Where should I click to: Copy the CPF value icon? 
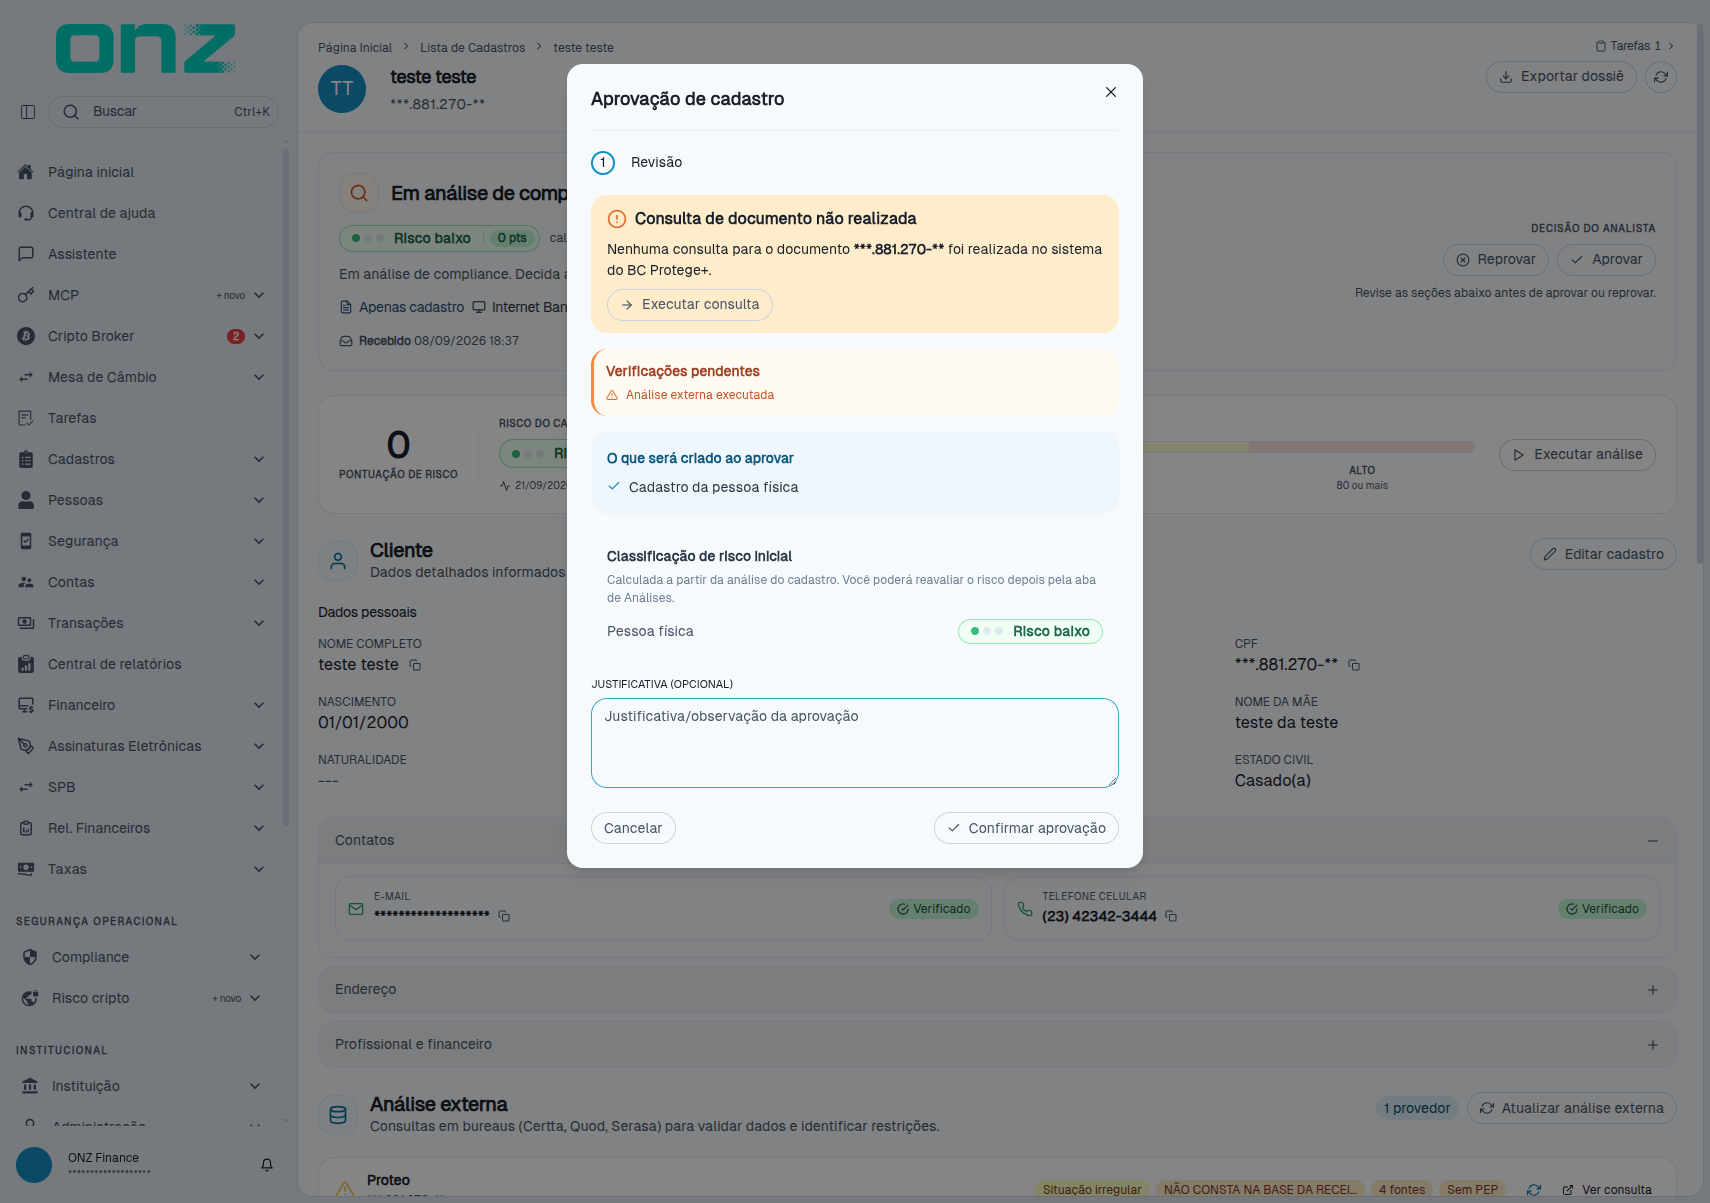coord(1354,665)
